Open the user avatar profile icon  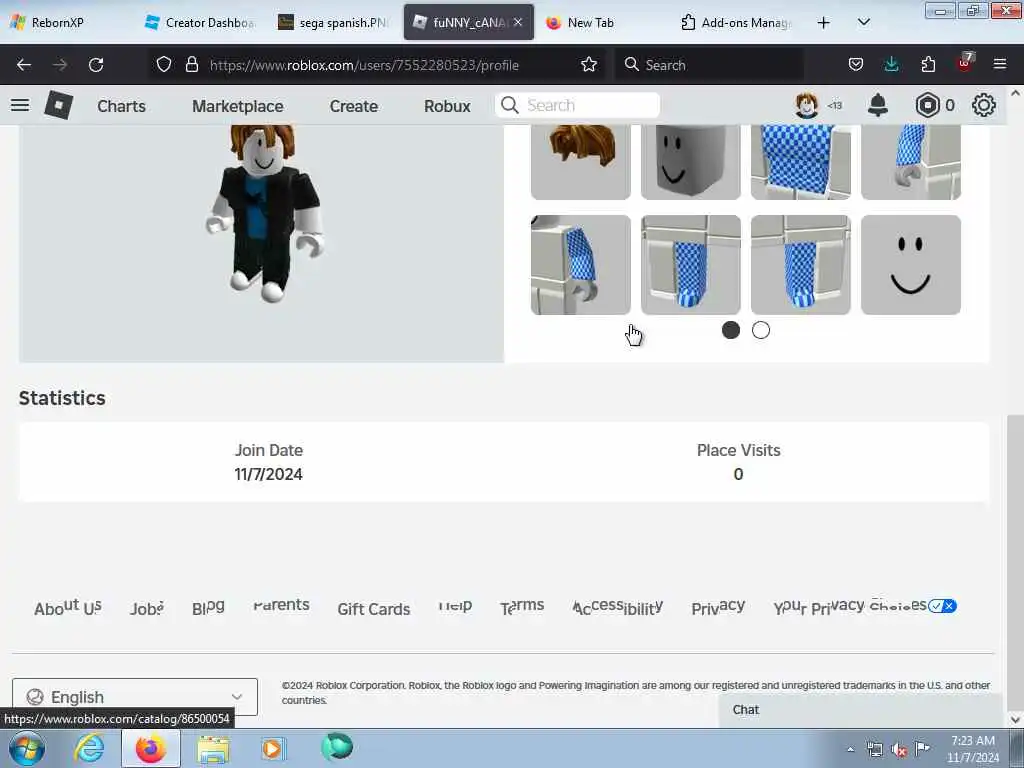point(807,105)
